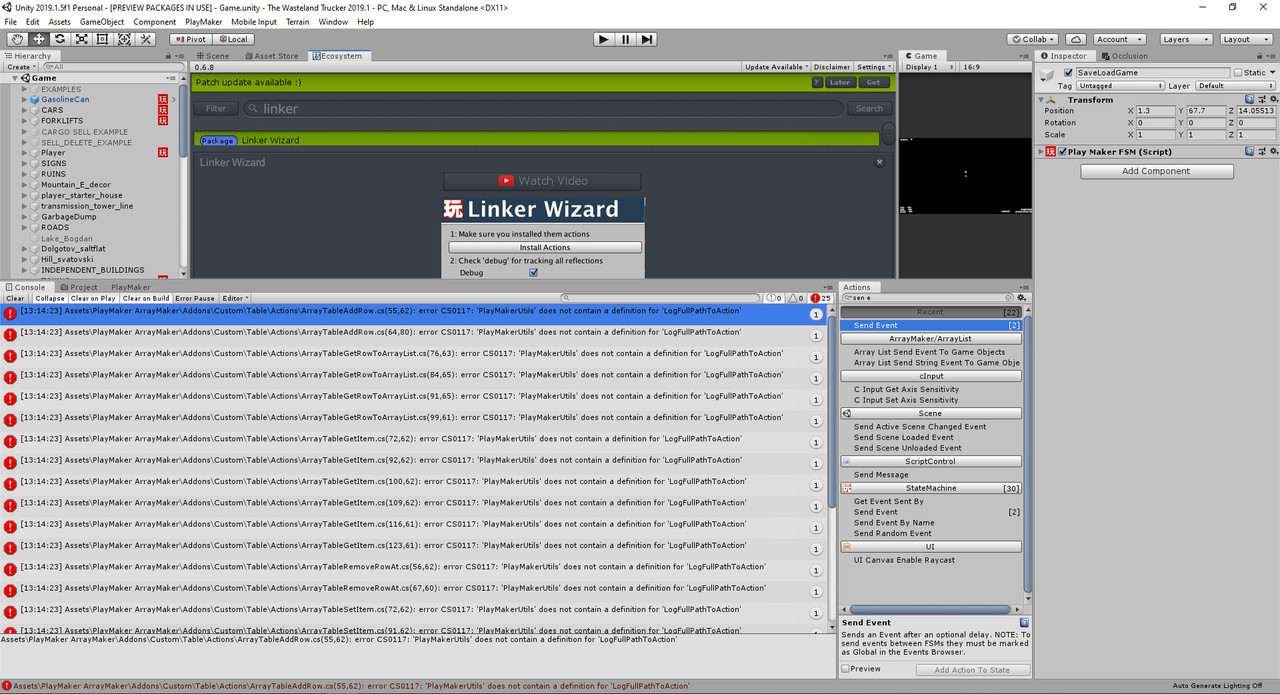Click PlayMaker icon next to GasolineCan

pyautogui.click(x=163, y=99)
